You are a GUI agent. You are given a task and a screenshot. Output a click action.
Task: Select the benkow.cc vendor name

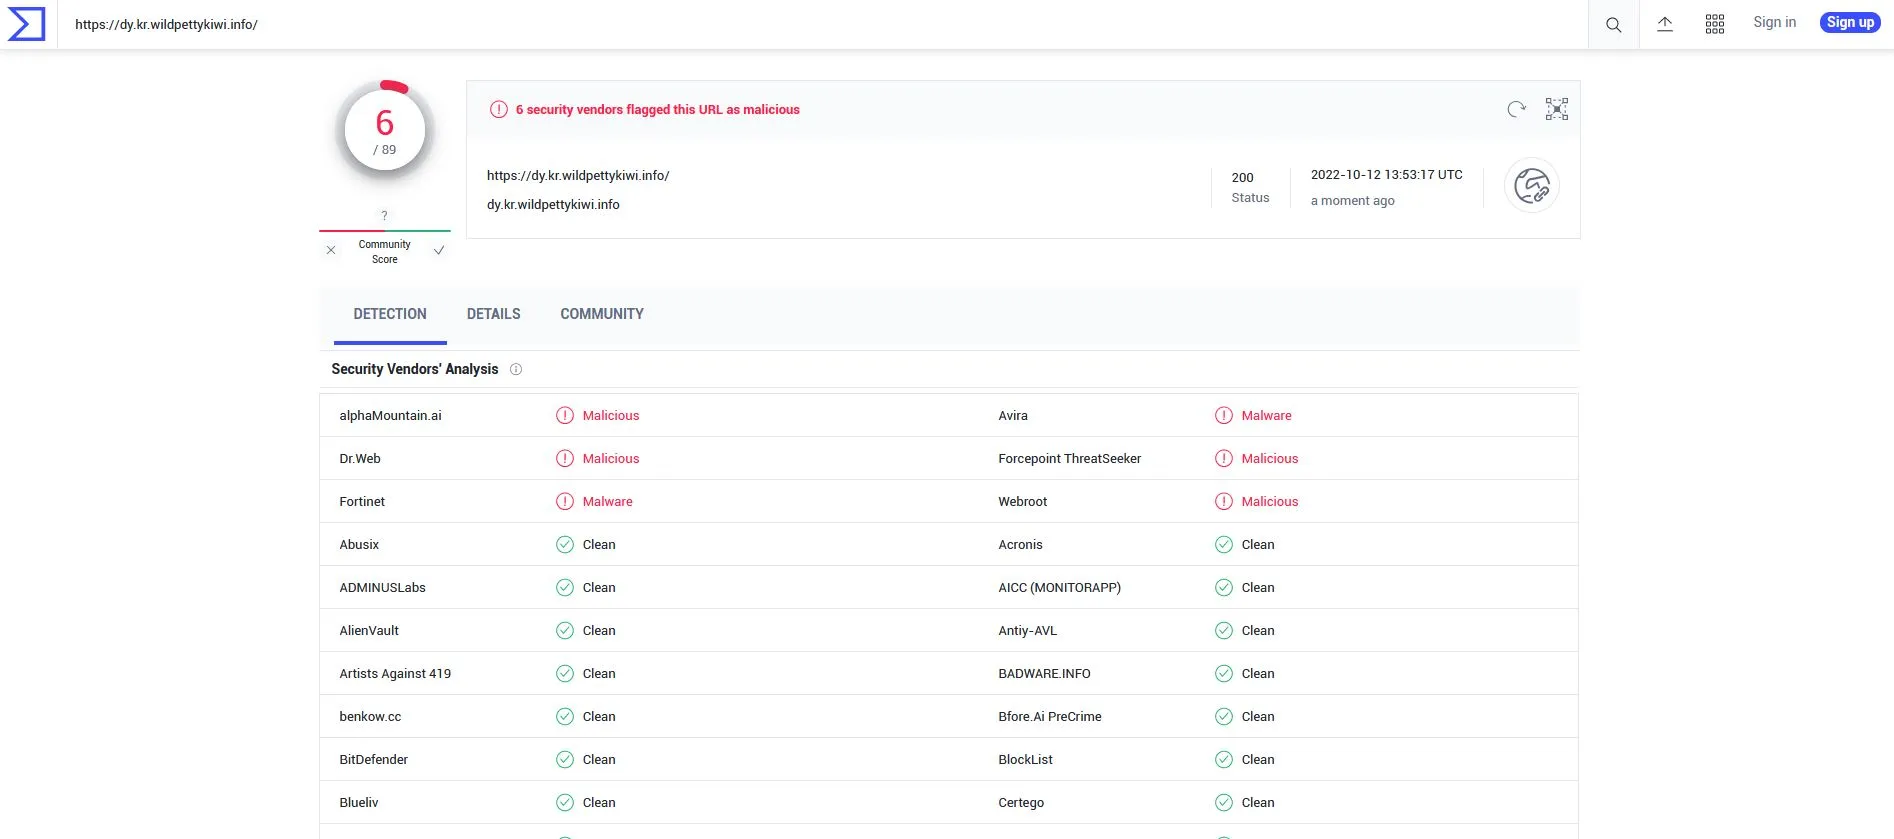(370, 716)
